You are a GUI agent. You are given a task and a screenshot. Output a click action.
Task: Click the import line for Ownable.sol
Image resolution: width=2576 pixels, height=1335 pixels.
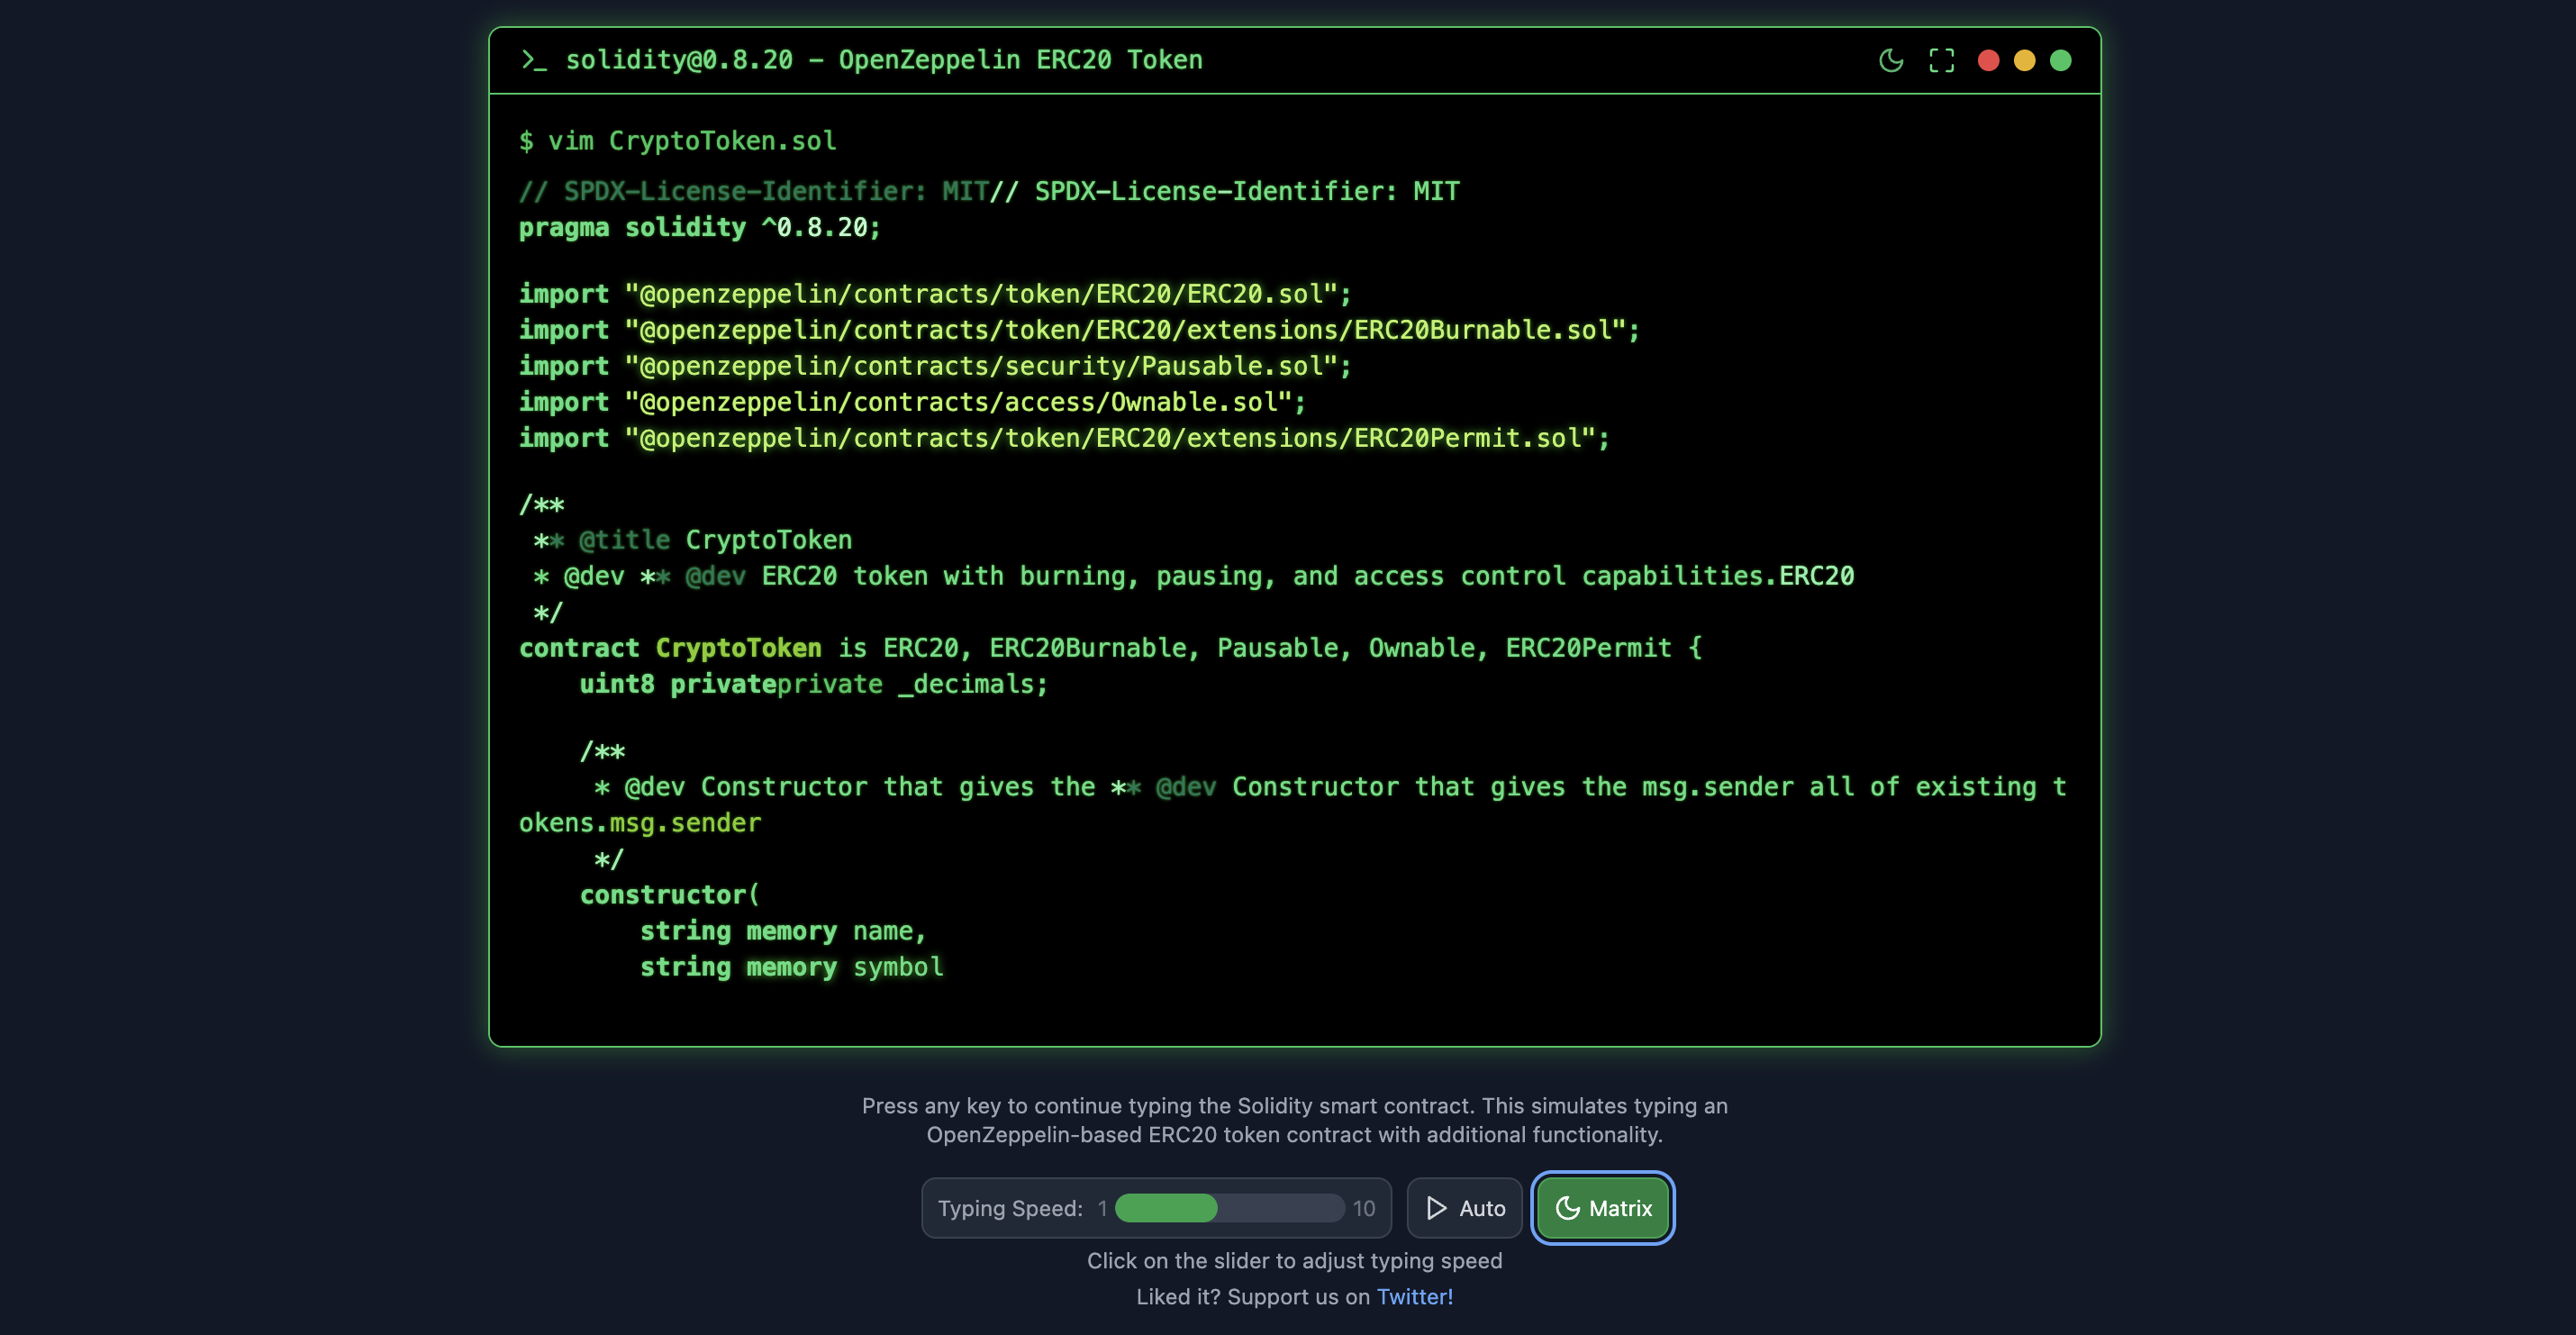[912, 402]
